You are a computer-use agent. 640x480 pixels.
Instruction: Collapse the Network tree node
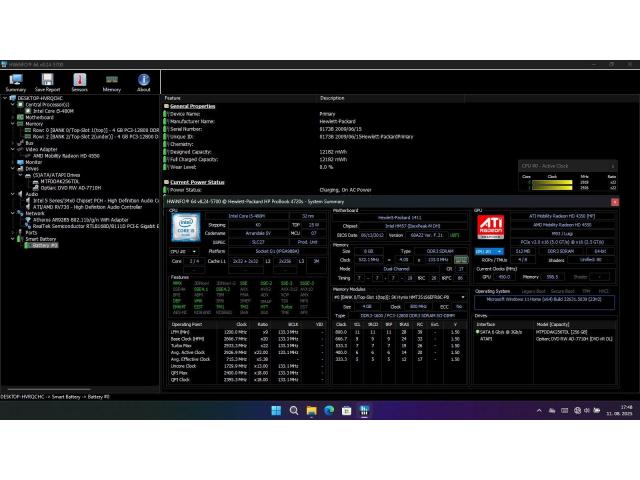(x=13, y=213)
